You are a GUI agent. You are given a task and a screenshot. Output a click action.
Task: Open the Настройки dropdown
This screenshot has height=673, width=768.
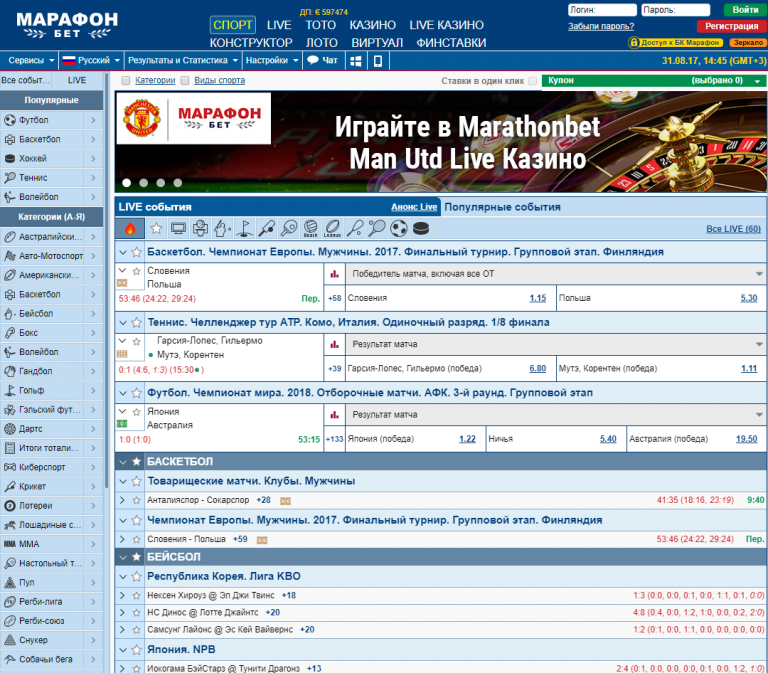272,60
